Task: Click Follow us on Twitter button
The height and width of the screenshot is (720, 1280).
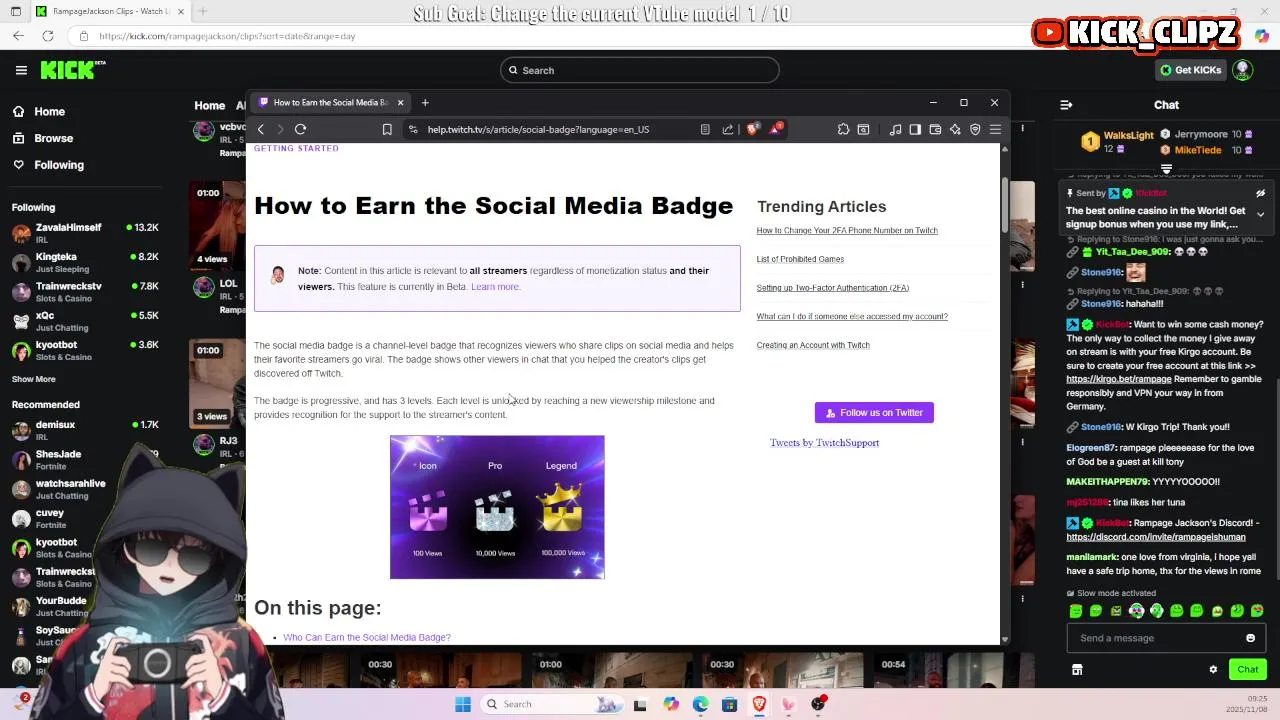Action: [874, 412]
